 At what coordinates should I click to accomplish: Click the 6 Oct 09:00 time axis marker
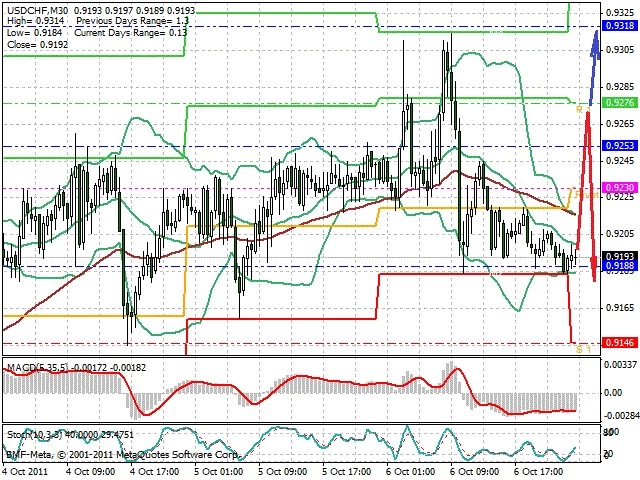coord(472,471)
